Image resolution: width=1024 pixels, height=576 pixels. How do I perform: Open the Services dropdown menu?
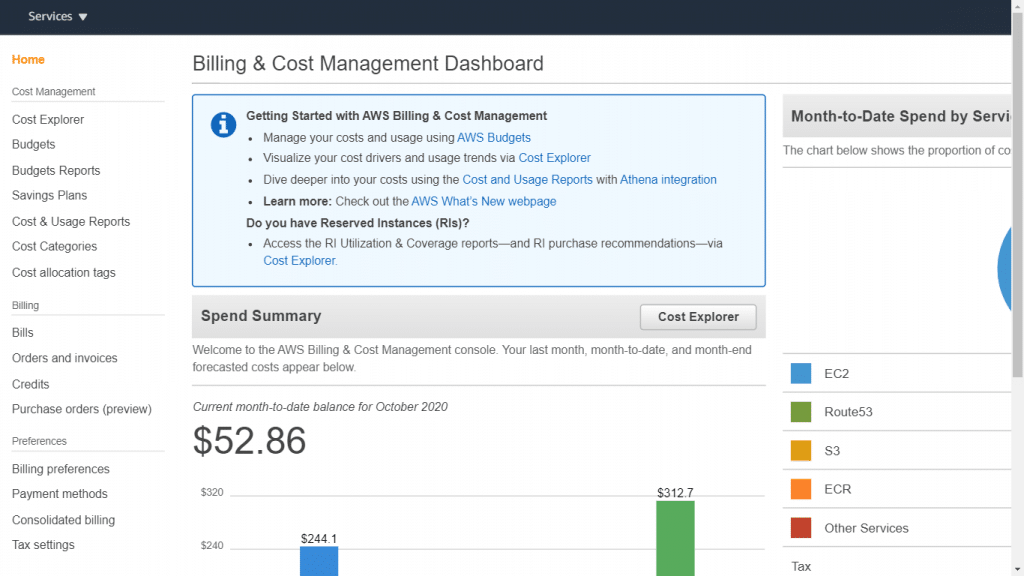pos(57,16)
